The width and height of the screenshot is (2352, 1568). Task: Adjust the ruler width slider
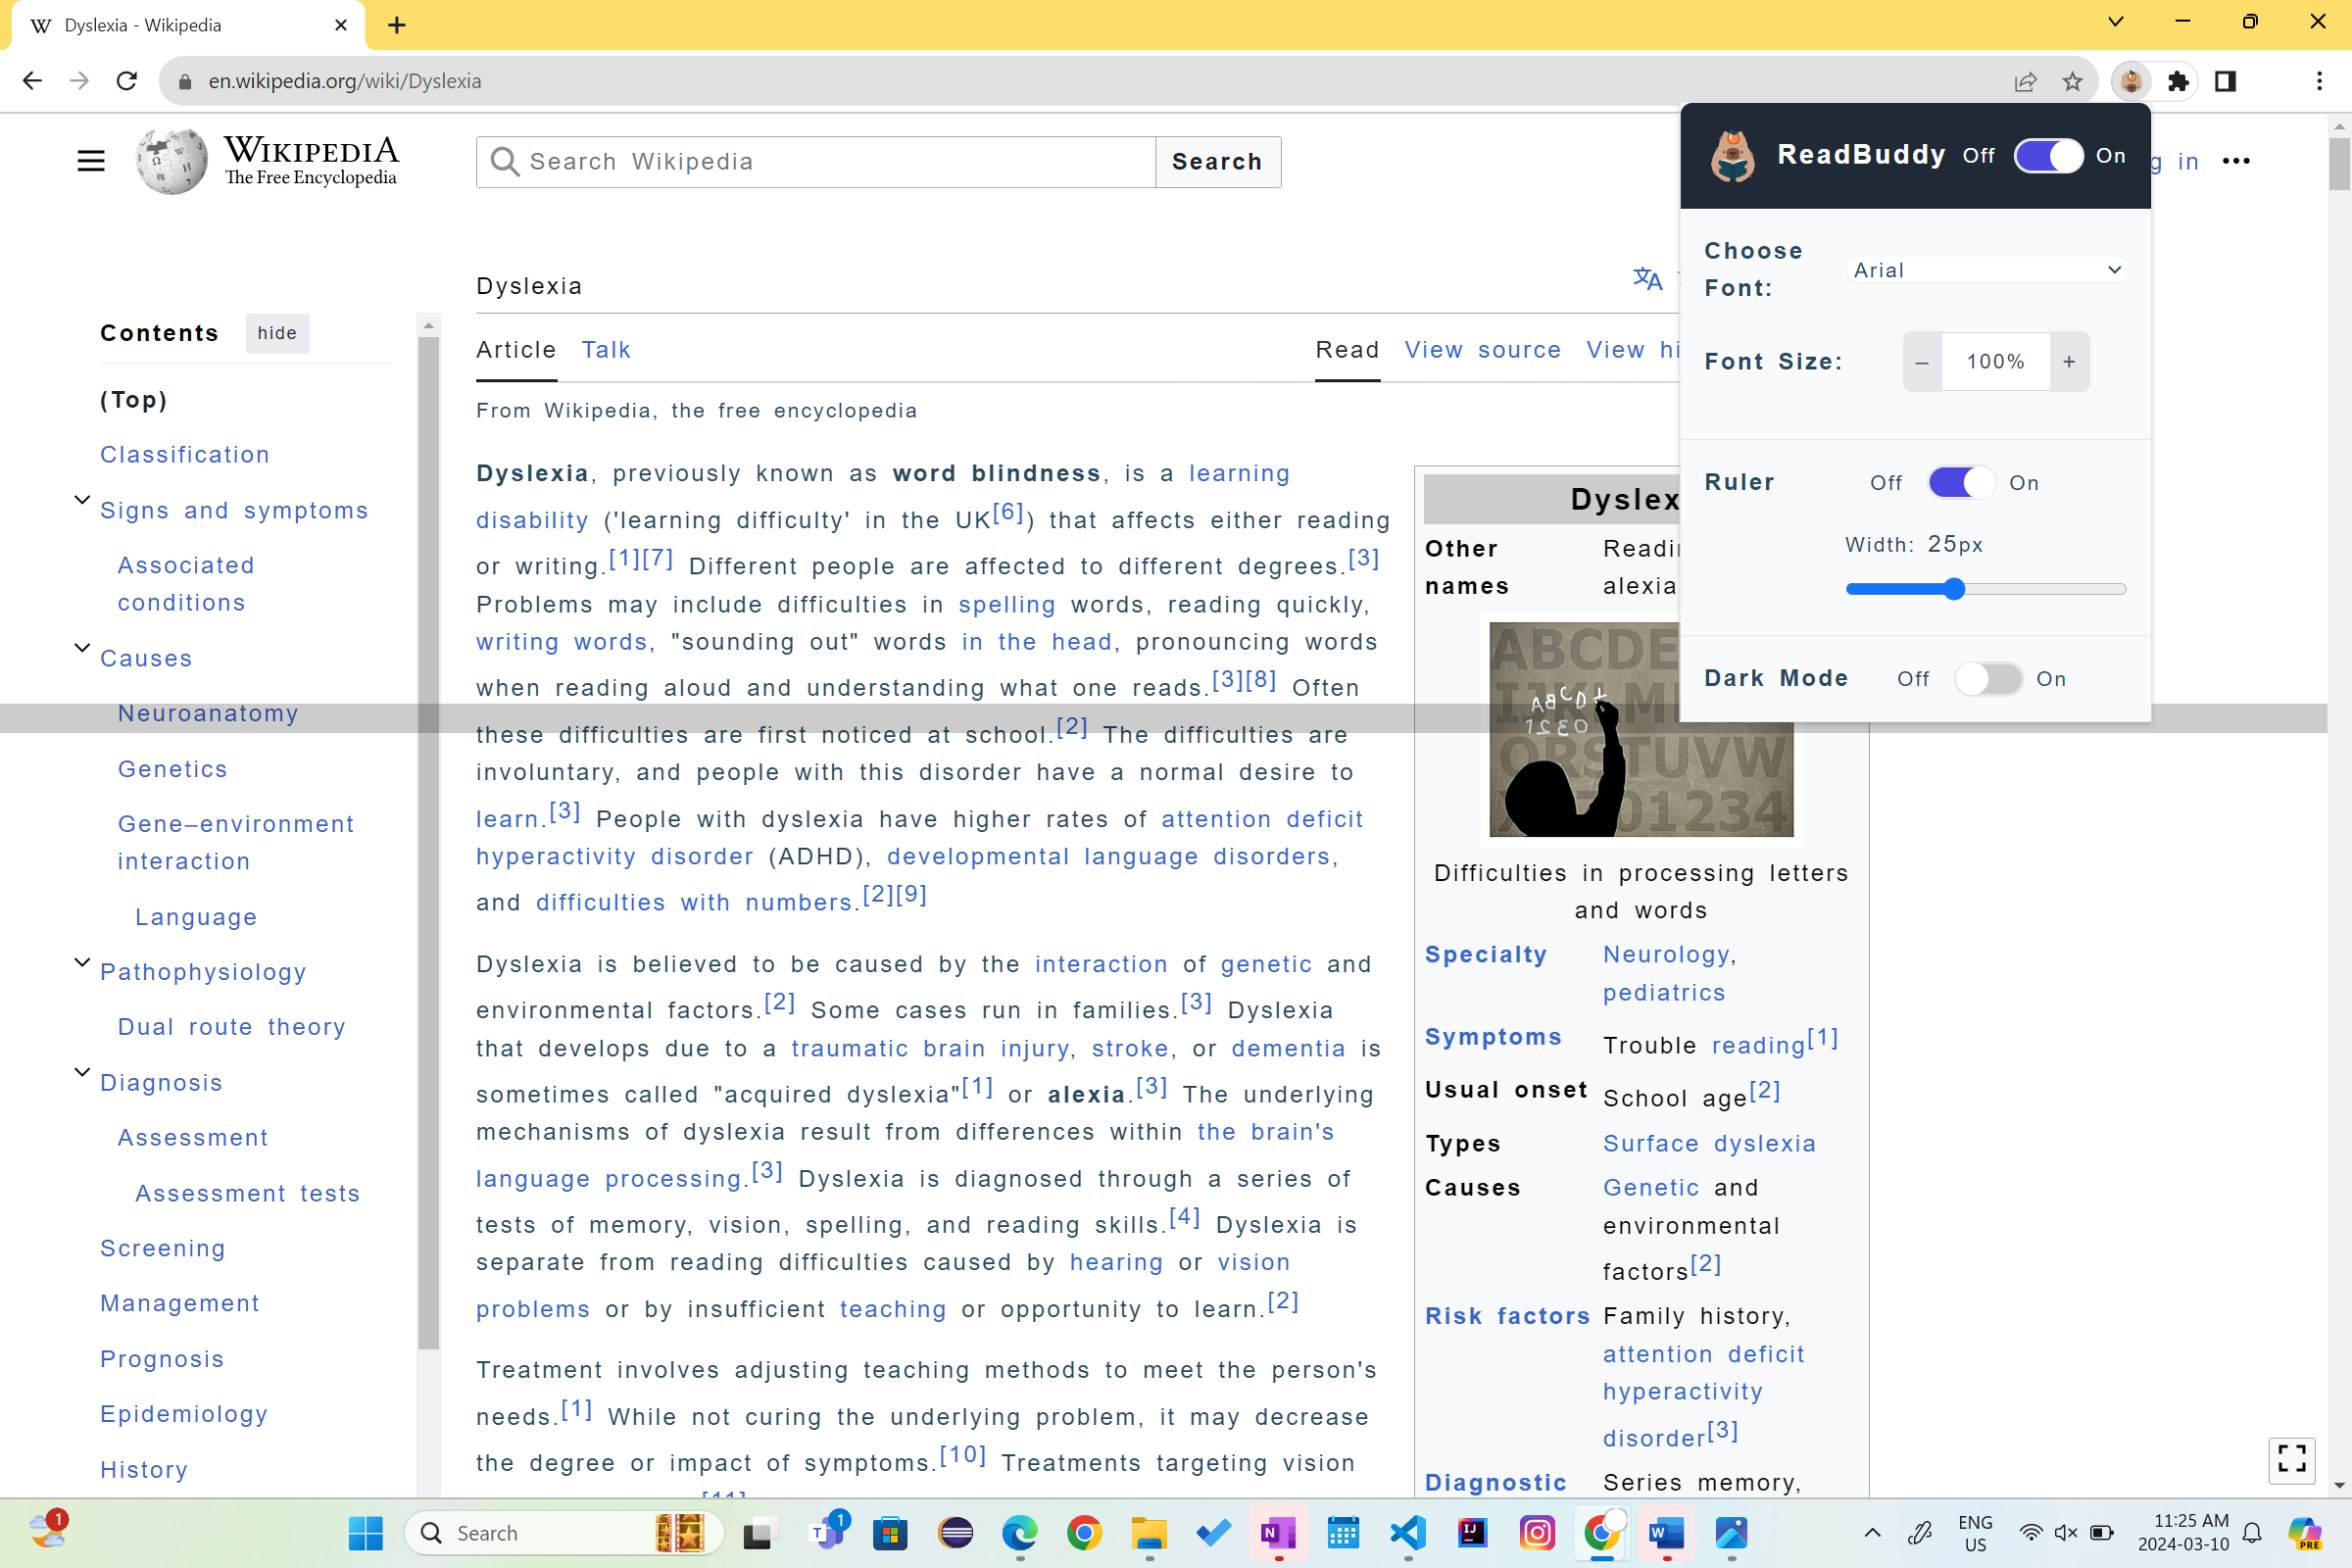point(1955,590)
